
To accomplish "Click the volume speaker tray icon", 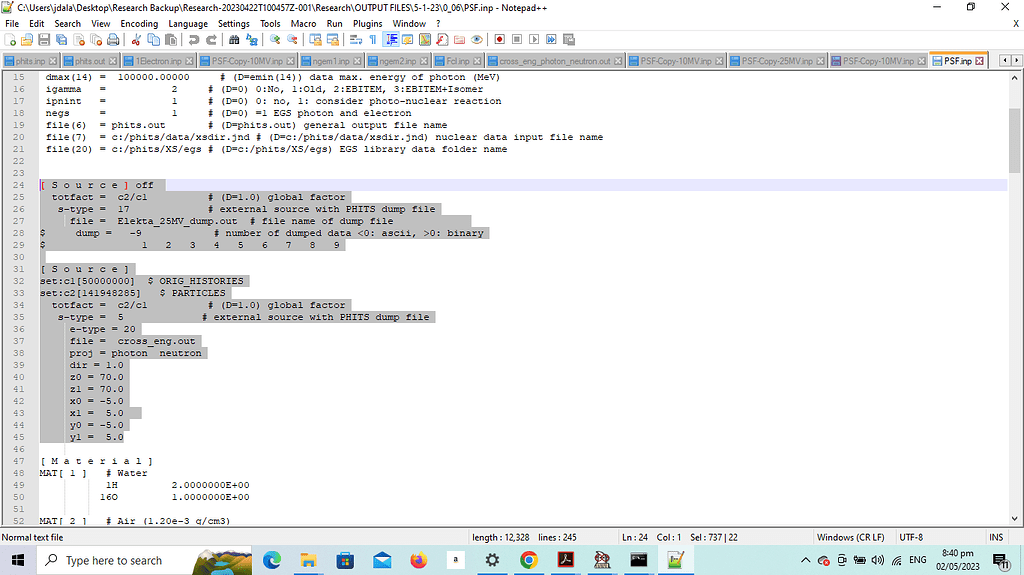I will [878, 560].
